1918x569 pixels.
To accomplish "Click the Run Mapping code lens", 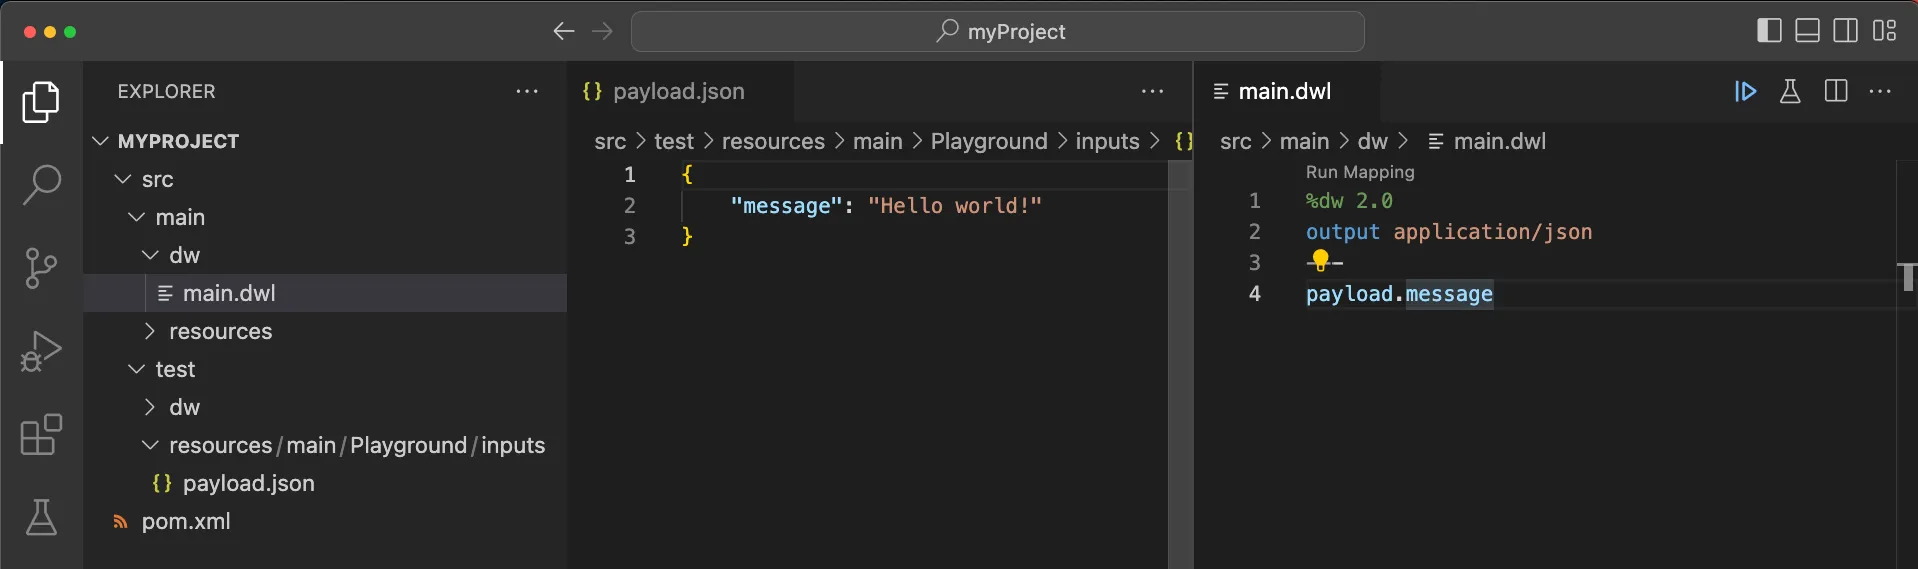I will [x=1360, y=172].
